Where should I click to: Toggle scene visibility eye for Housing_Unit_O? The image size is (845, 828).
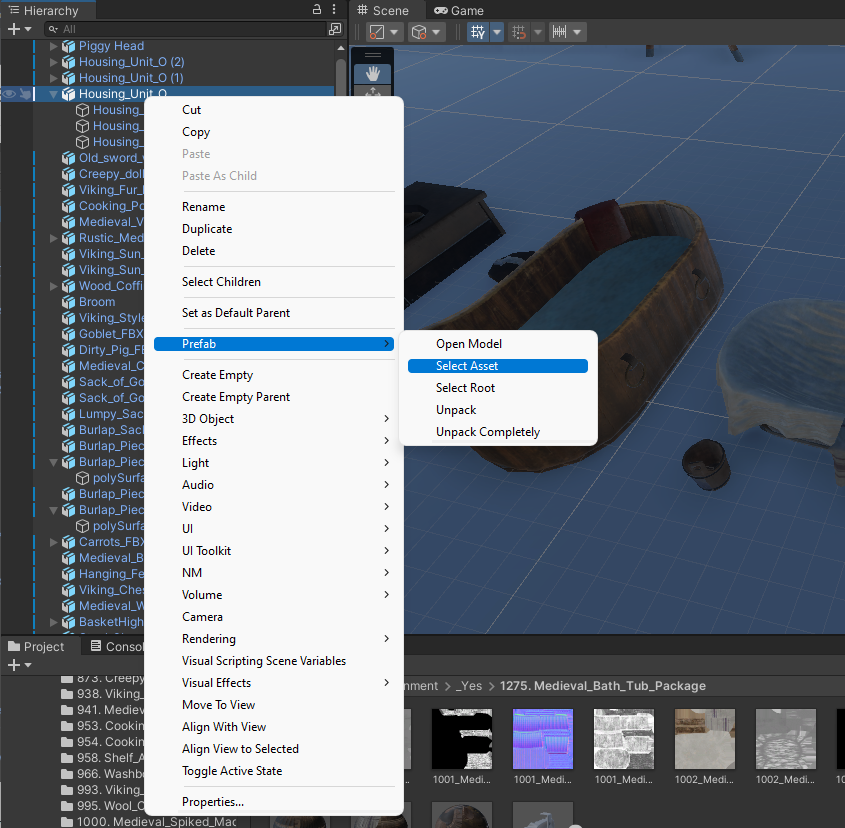pos(9,94)
